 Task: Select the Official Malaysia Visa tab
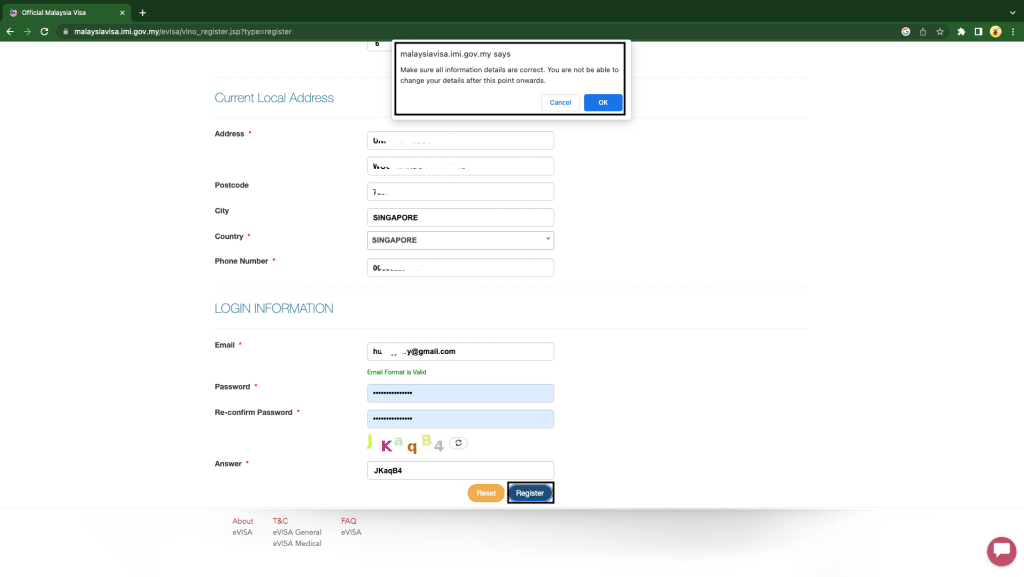click(x=65, y=12)
